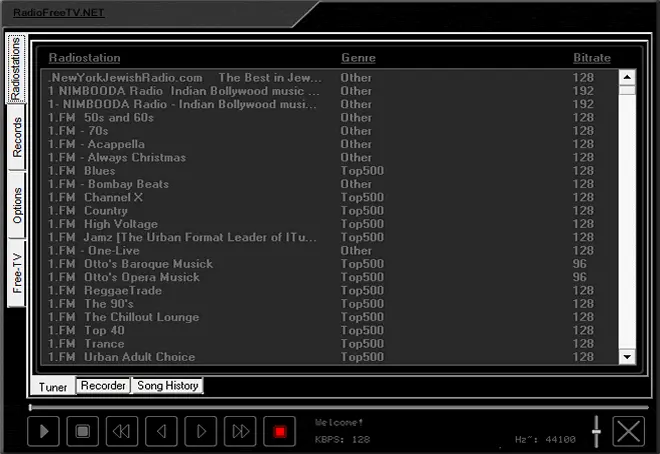Open the Options side tab
This screenshot has height=454, width=660.
tap(17, 205)
